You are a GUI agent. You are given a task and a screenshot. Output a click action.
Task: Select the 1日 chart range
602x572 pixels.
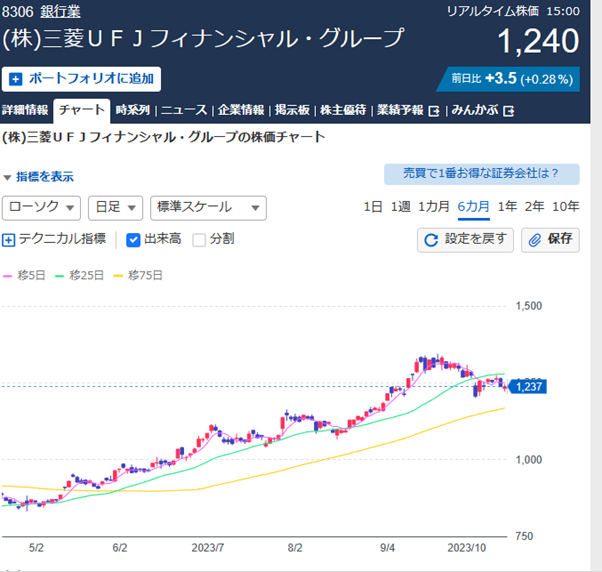point(373,207)
